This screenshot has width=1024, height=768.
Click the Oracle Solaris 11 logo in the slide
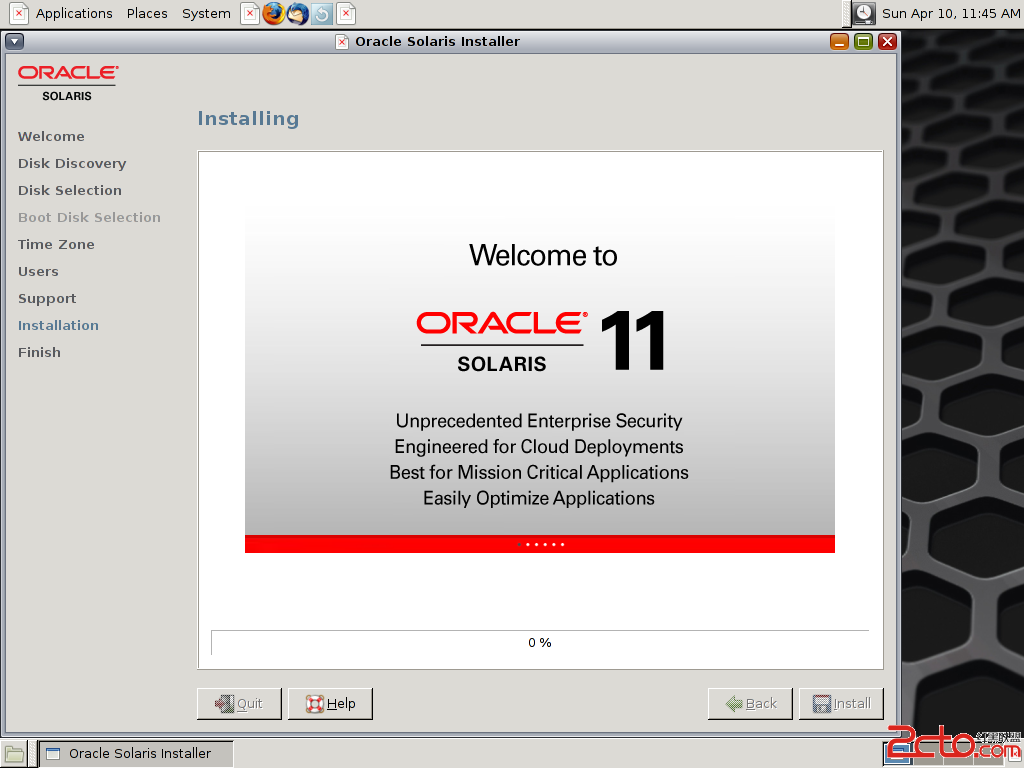point(541,342)
